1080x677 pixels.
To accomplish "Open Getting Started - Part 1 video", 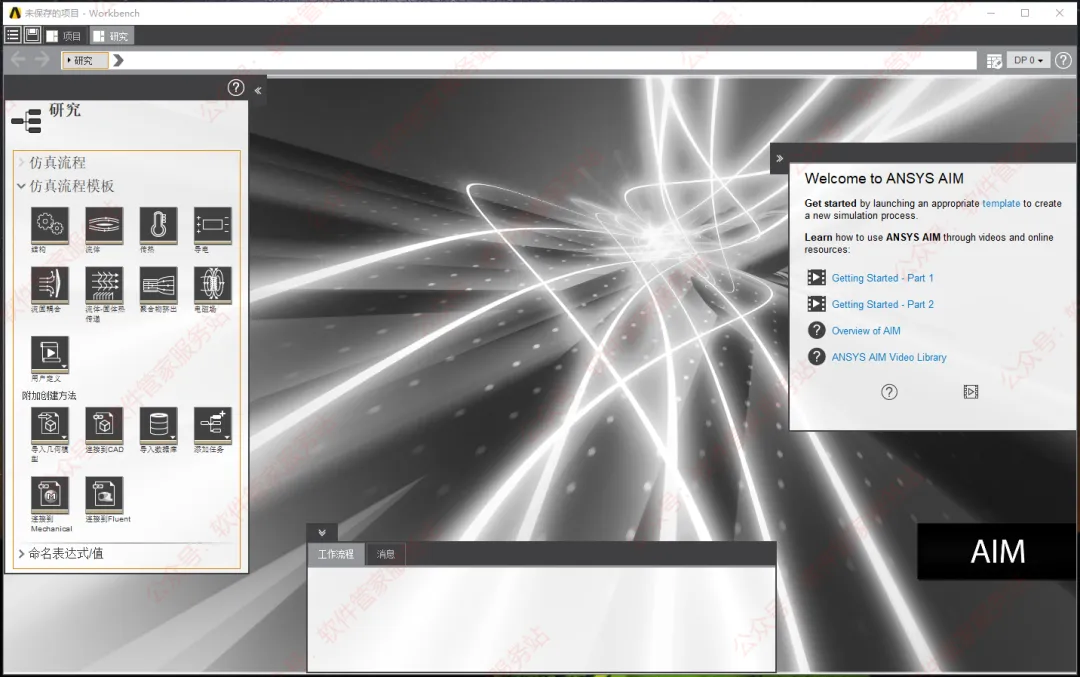I will [882, 278].
